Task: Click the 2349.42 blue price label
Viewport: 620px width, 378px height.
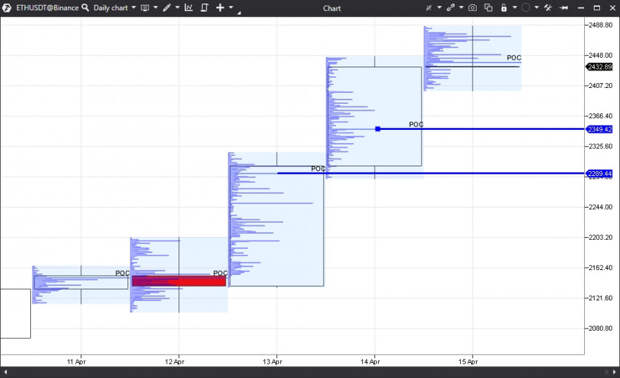Action: [599, 129]
